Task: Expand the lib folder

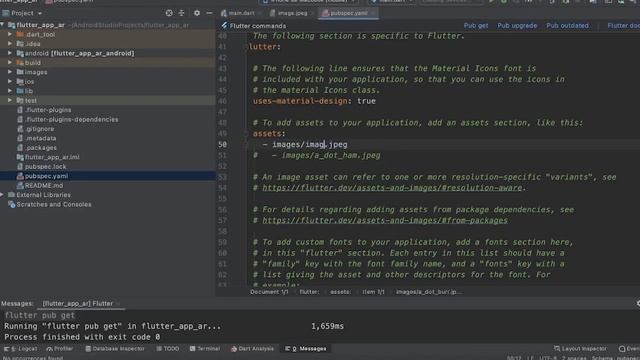Action: pyautogui.click(x=10, y=91)
